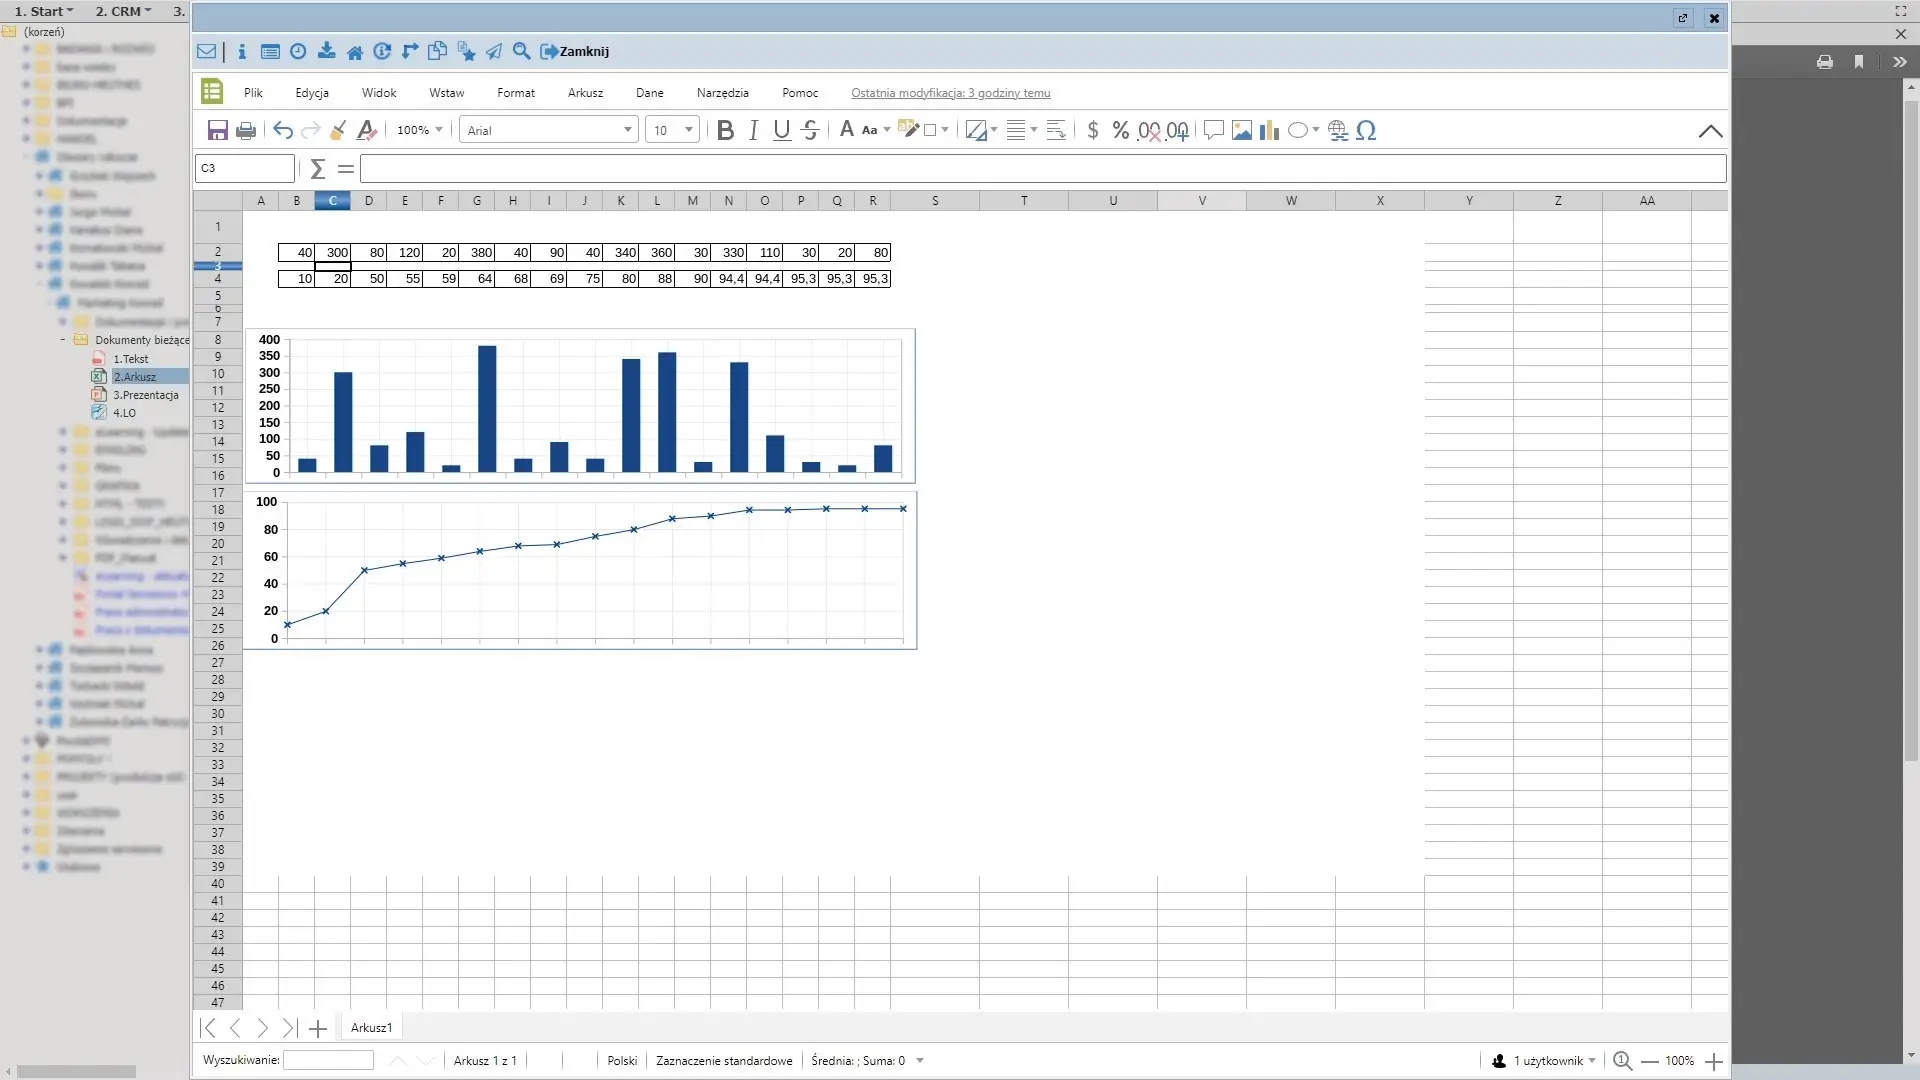Click the Print icon in the toolbar
This screenshot has width=1920, height=1080.
(x=246, y=130)
